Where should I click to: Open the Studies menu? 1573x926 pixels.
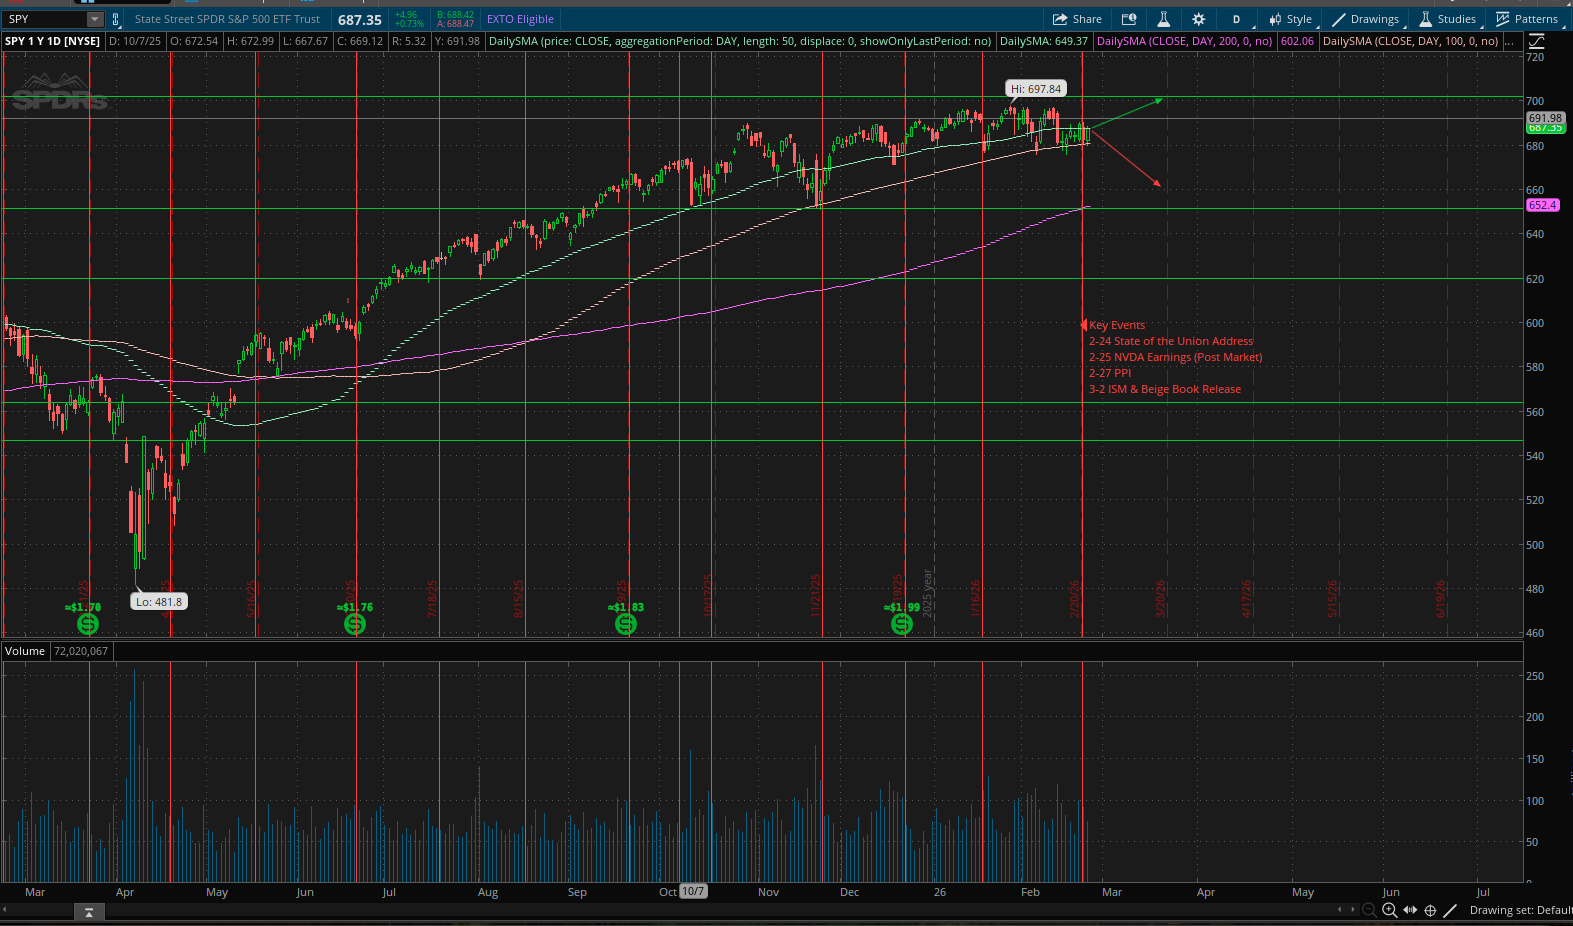tap(1448, 19)
